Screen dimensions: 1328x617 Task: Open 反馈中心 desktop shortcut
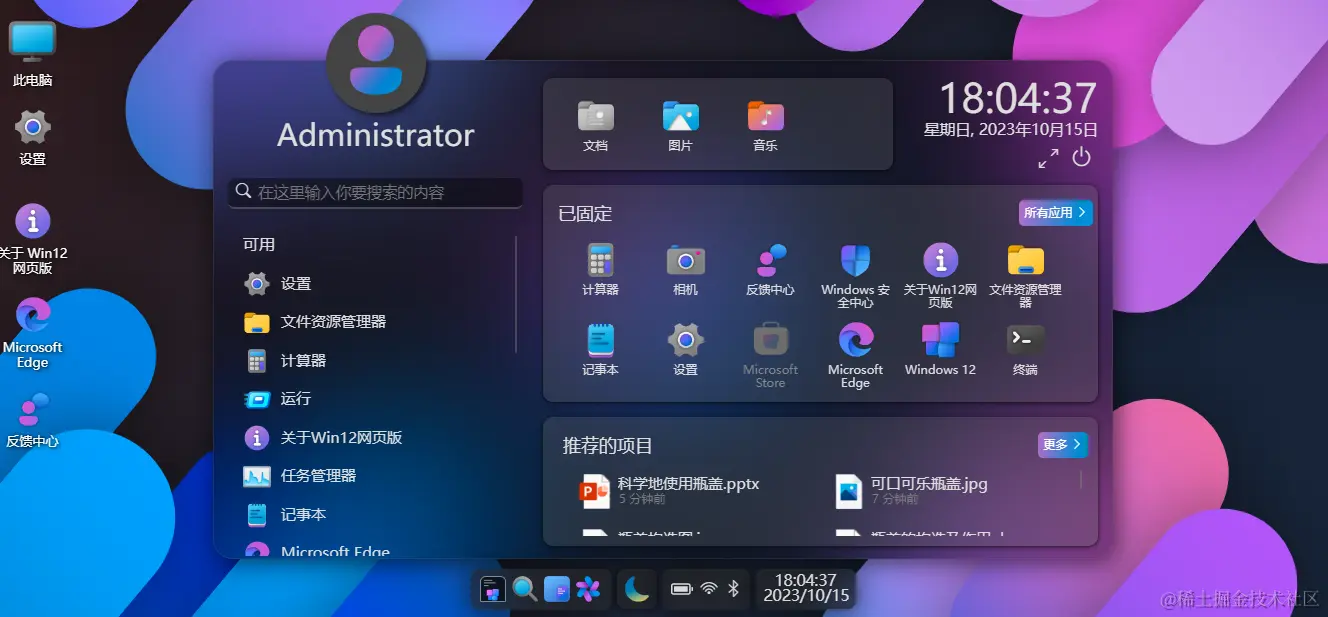coord(32,419)
